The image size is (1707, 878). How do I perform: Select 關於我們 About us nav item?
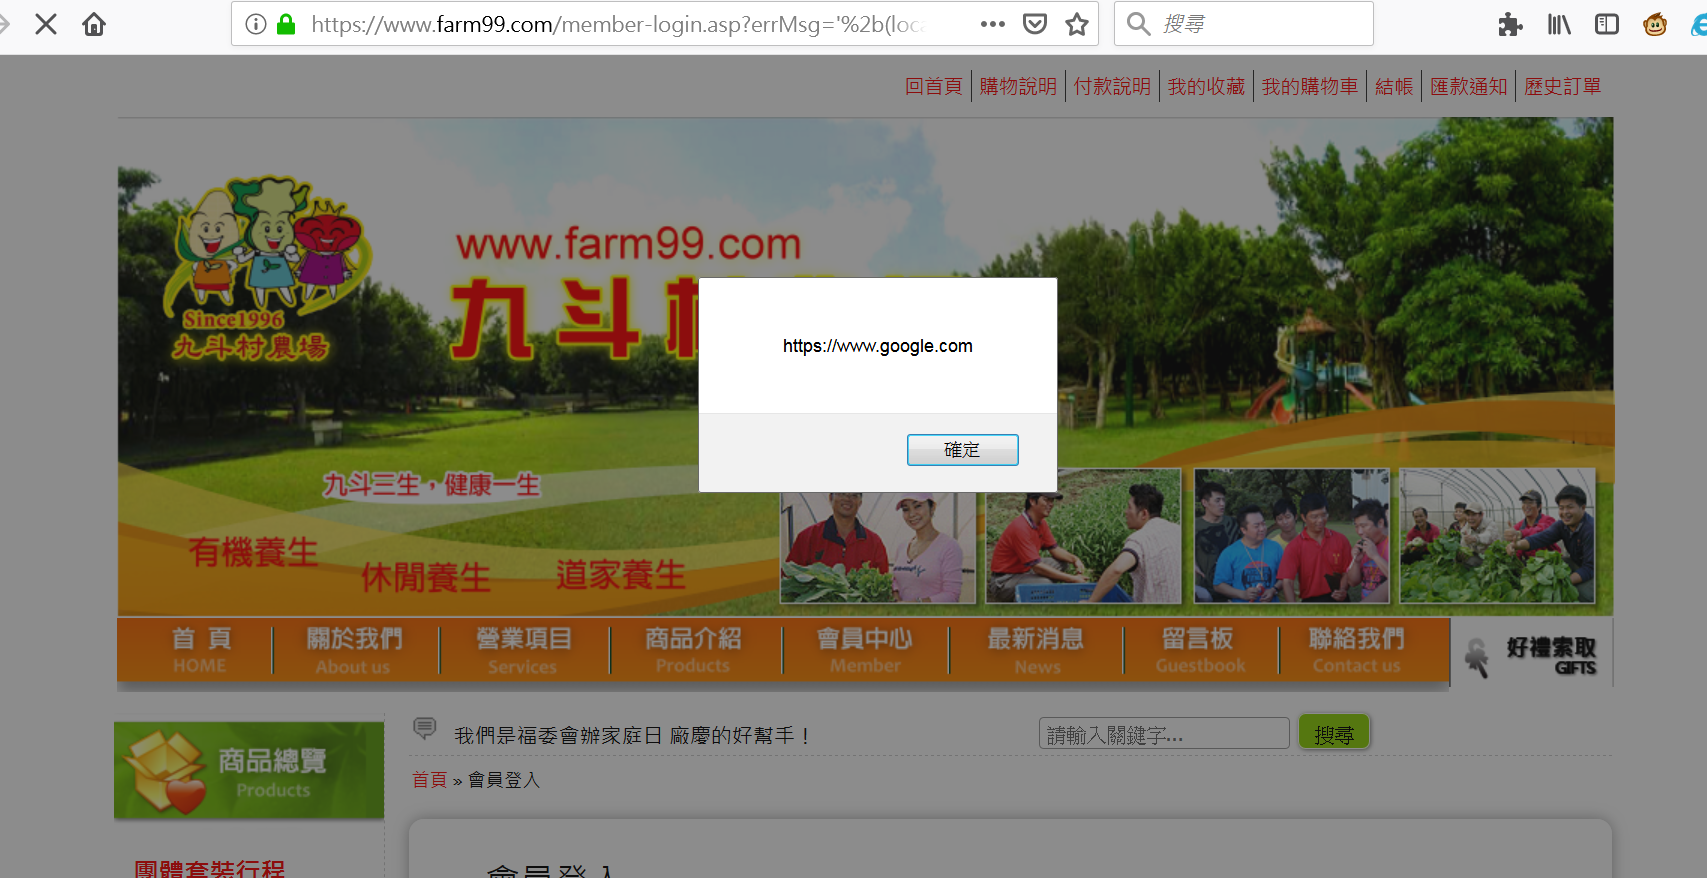tap(354, 650)
